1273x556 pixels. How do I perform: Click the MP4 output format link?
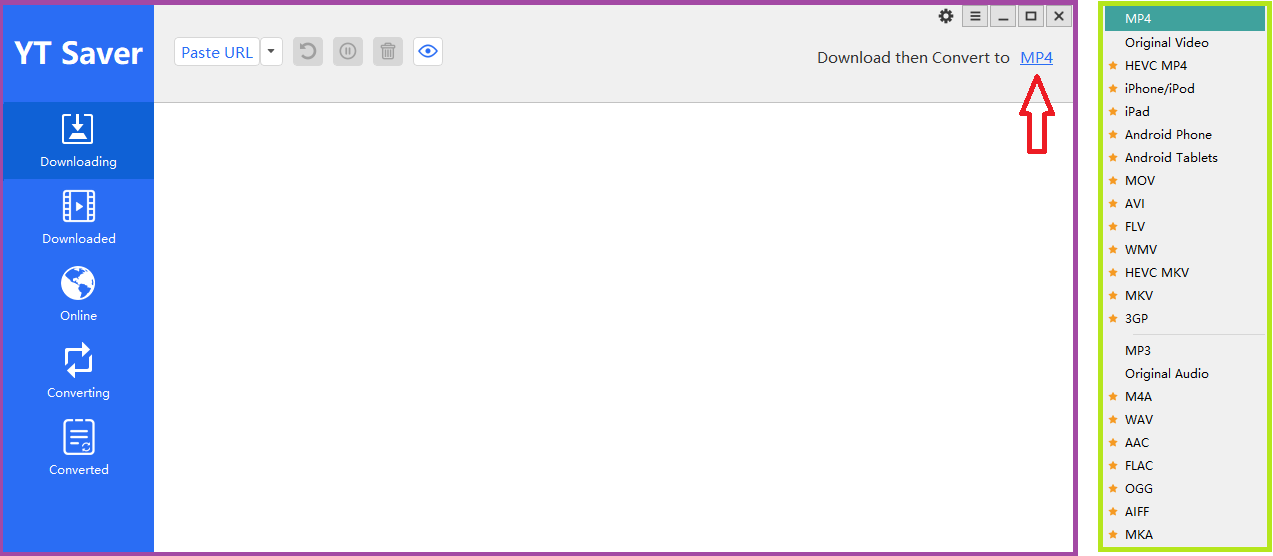pyautogui.click(x=1036, y=58)
